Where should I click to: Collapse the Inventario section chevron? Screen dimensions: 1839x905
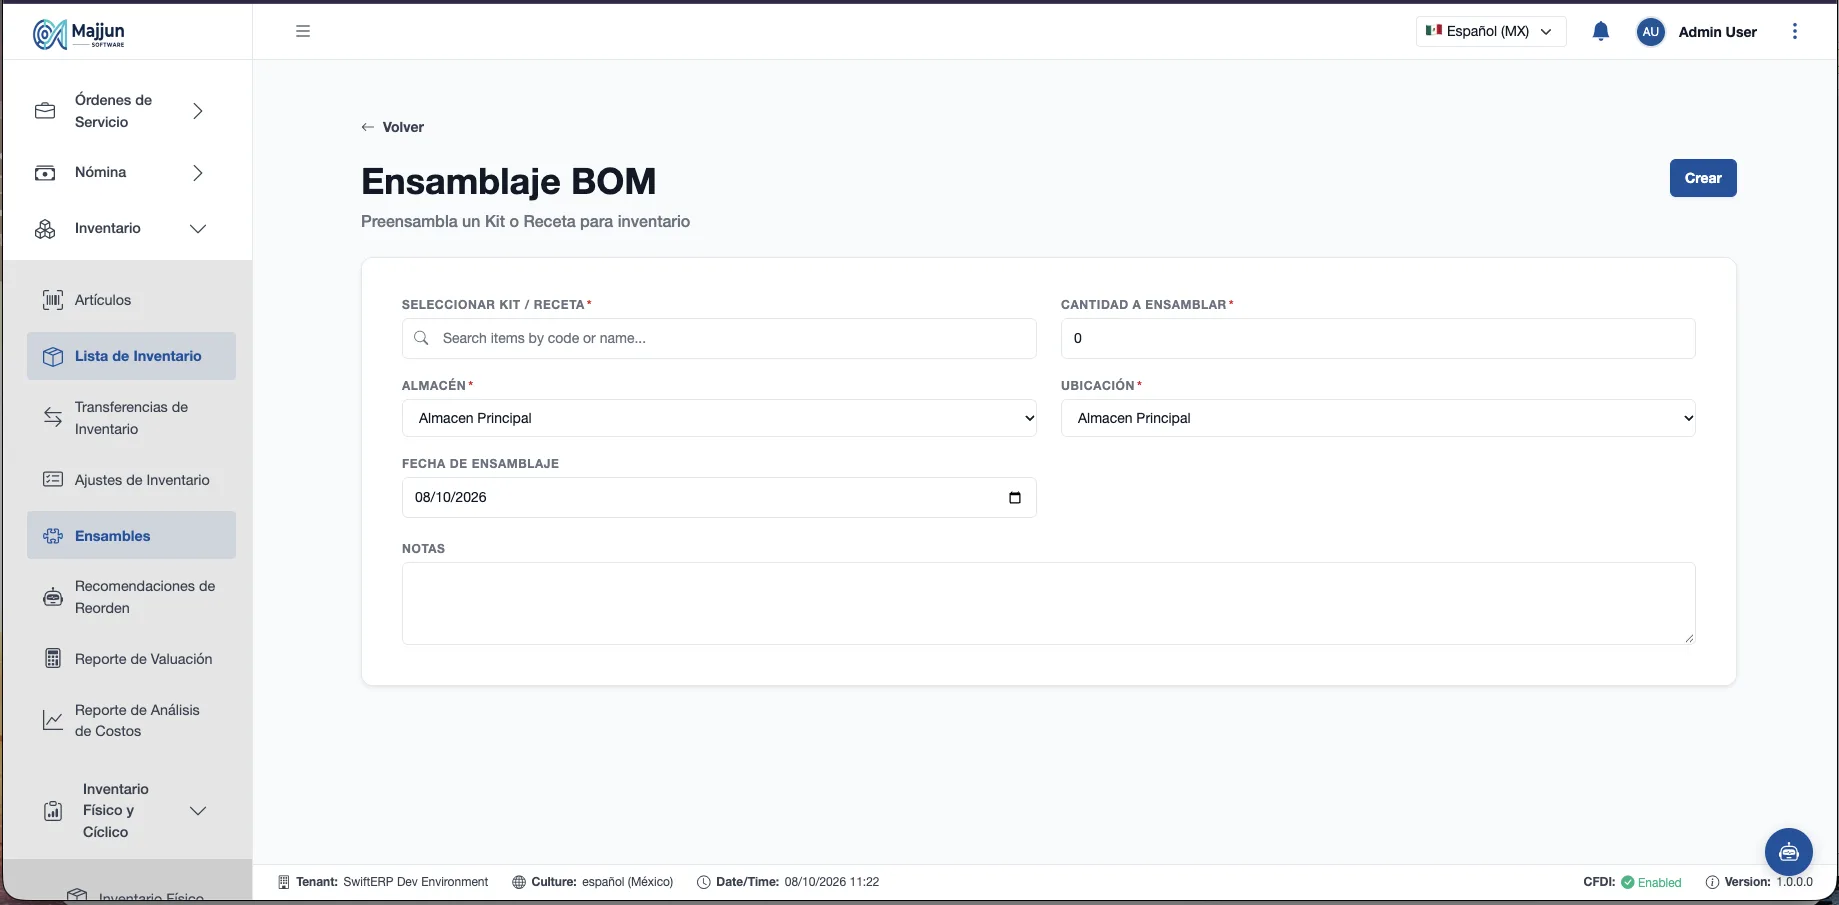(198, 229)
